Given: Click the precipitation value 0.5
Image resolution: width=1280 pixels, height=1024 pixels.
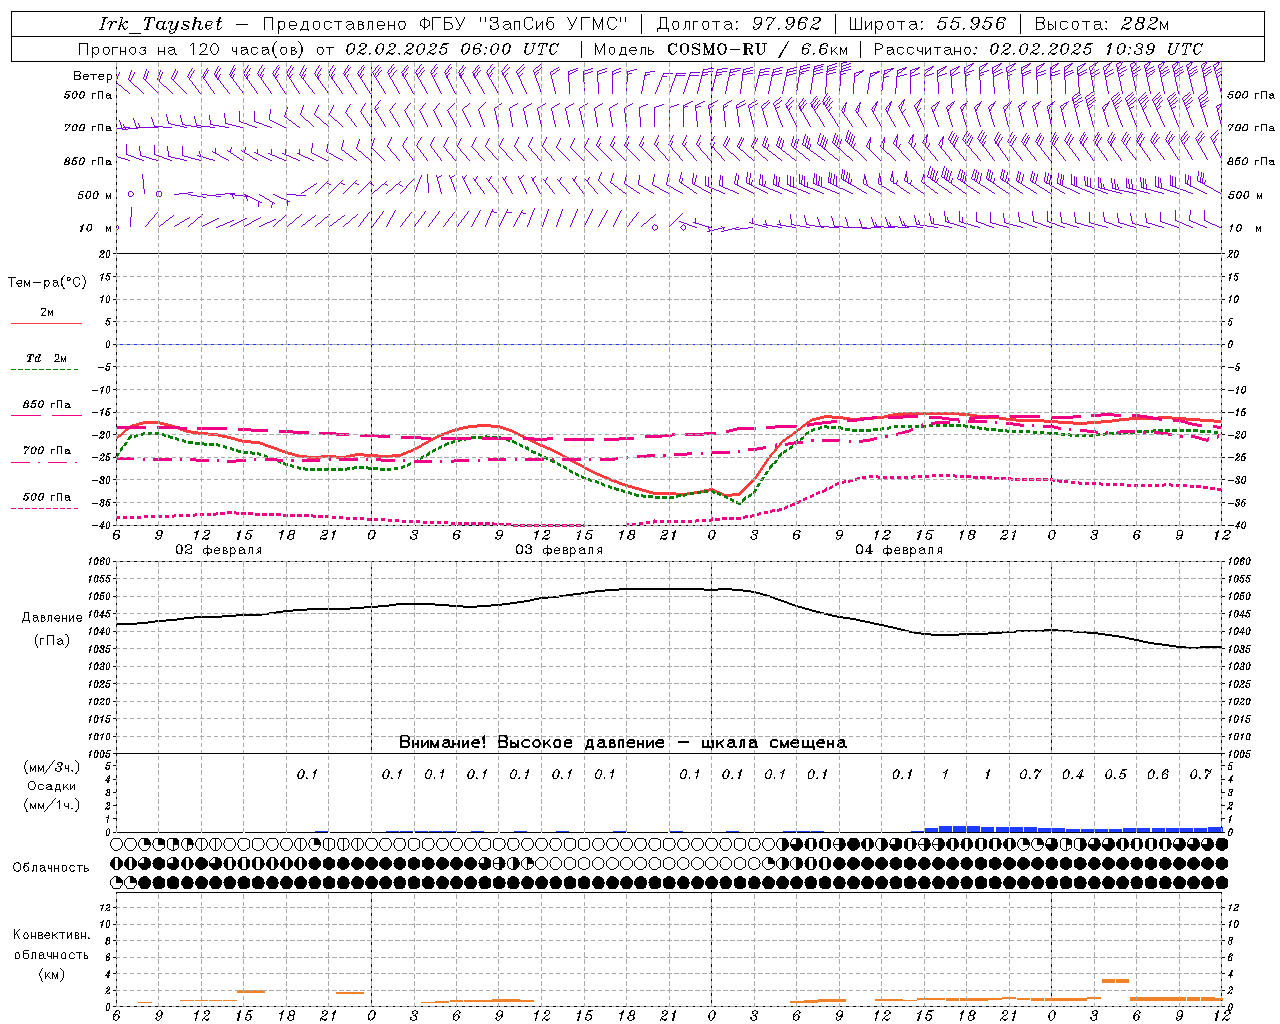Looking at the screenshot, I should pos(1115,775).
